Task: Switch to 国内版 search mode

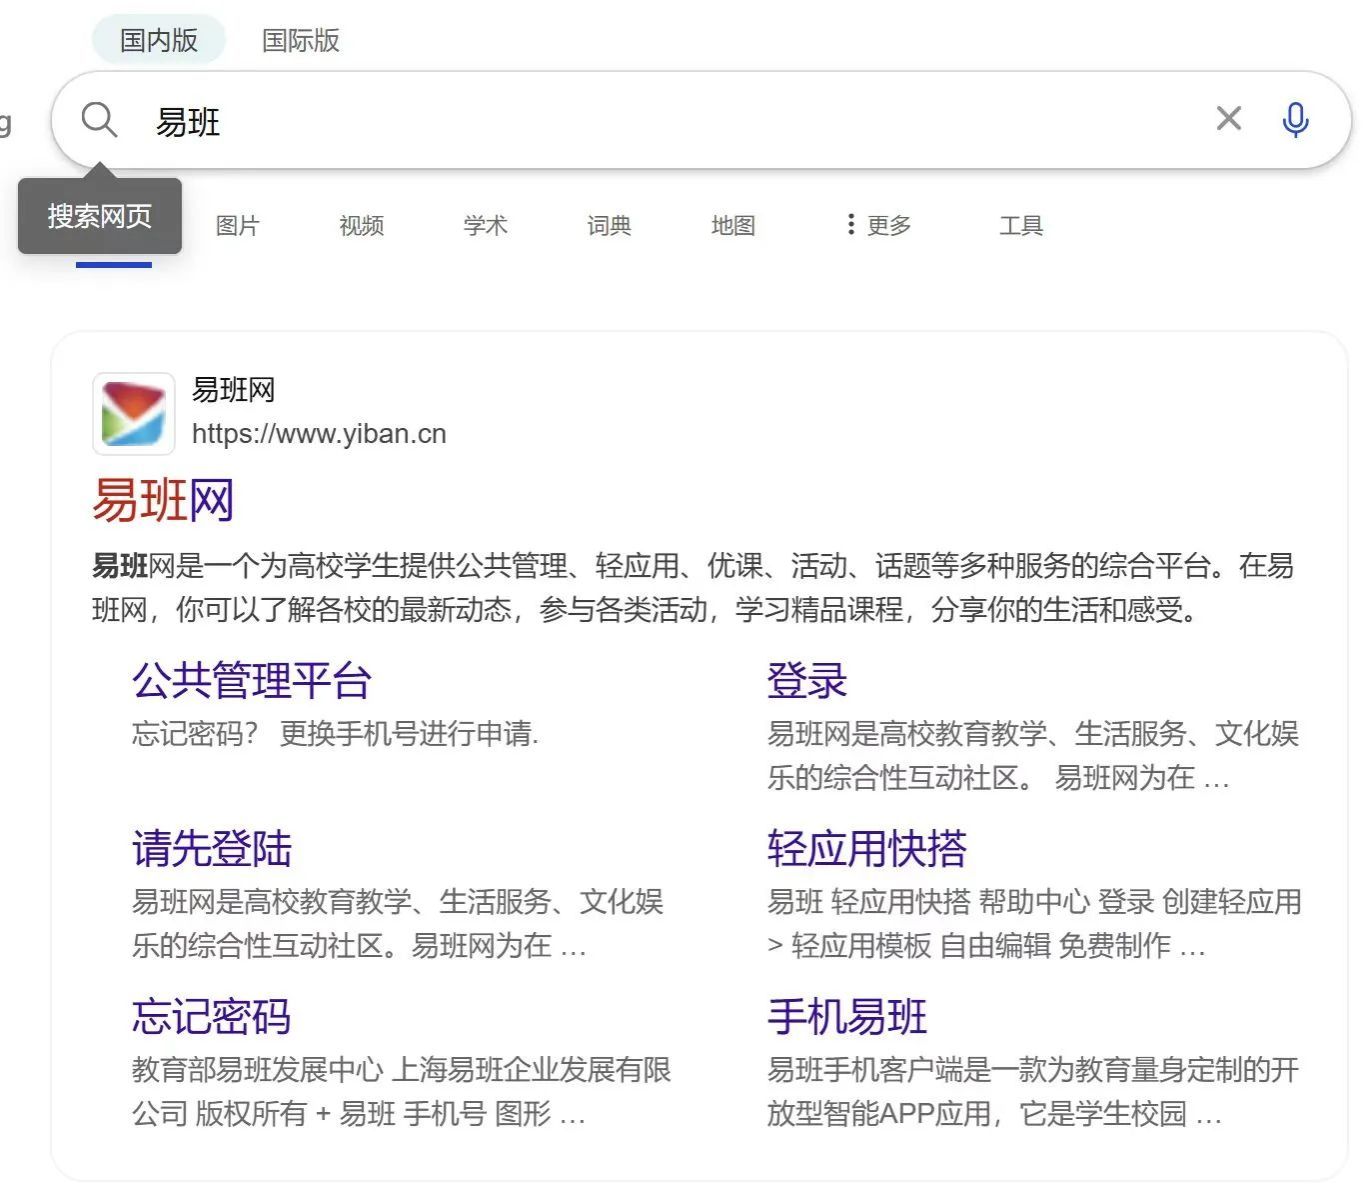Action: click(x=159, y=40)
